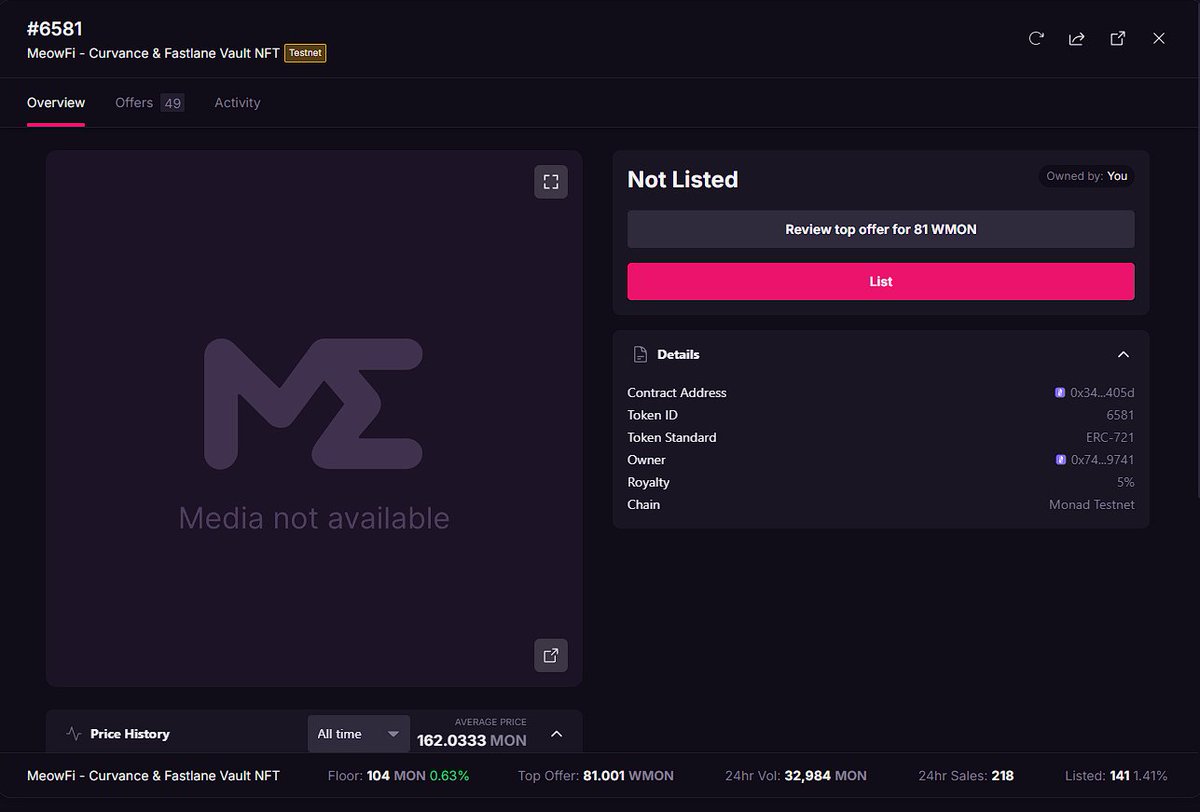The image size is (1200, 812).
Task: Open media in external link
Action: click(x=550, y=656)
